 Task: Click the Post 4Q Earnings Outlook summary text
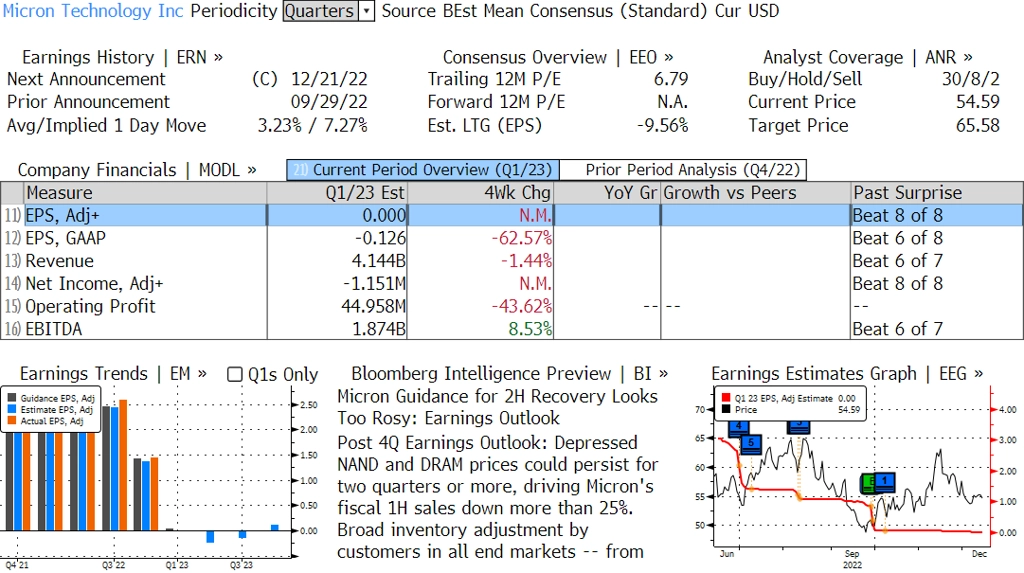tap(497, 497)
